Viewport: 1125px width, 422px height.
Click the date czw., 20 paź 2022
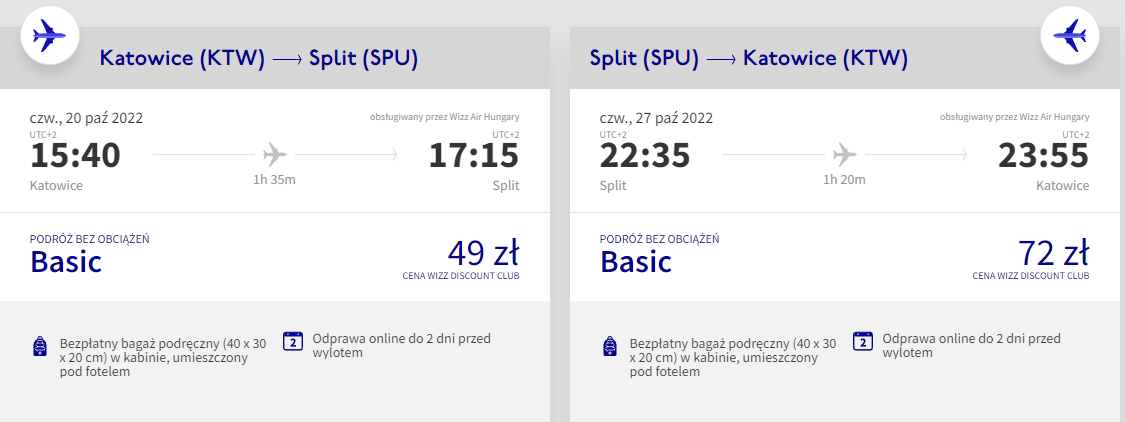click(x=87, y=117)
